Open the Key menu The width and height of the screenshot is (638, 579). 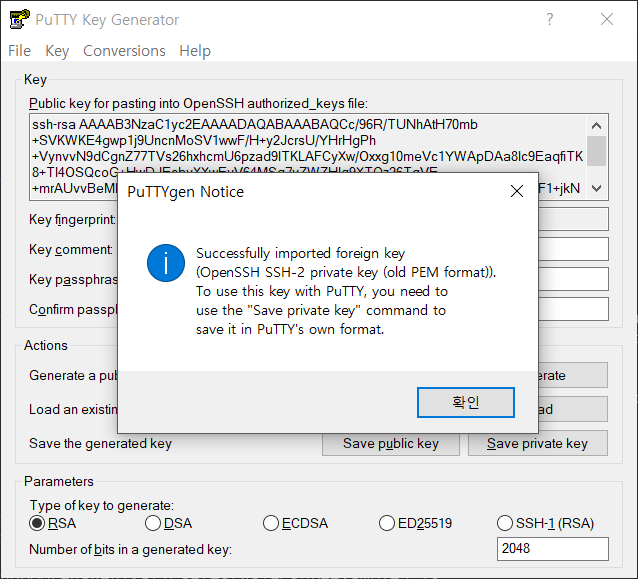[x=57, y=51]
